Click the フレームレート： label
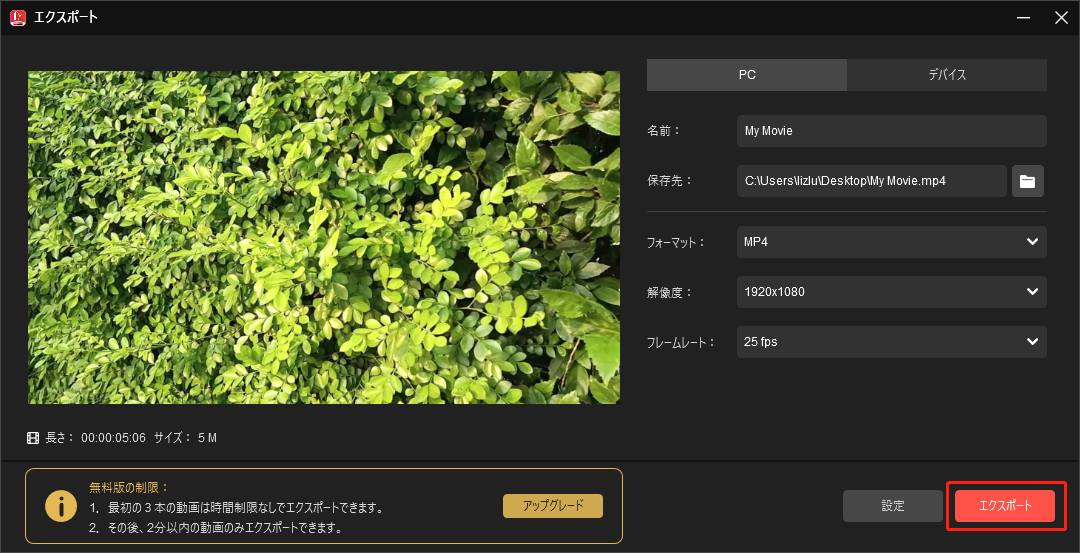The image size is (1080, 553). (x=681, y=342)
